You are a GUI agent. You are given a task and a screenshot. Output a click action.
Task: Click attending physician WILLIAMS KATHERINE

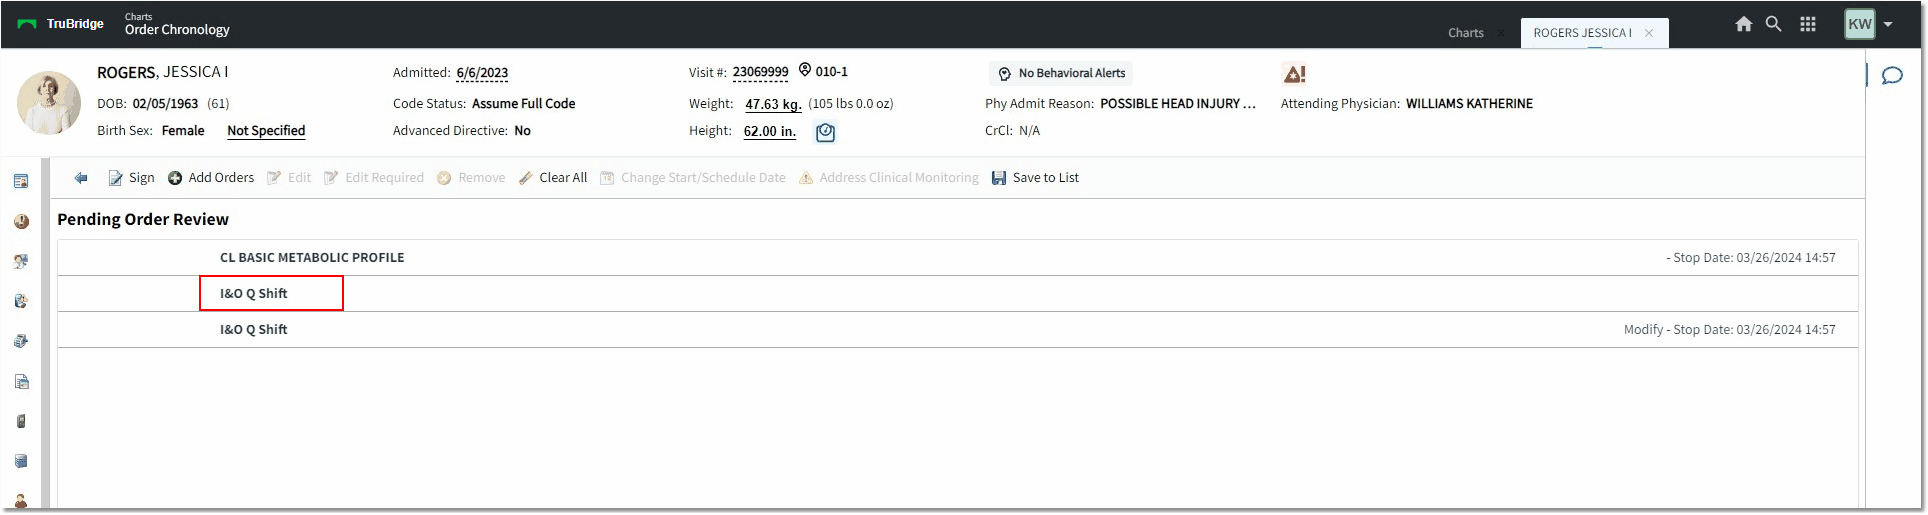click(x=1469, y=104)
